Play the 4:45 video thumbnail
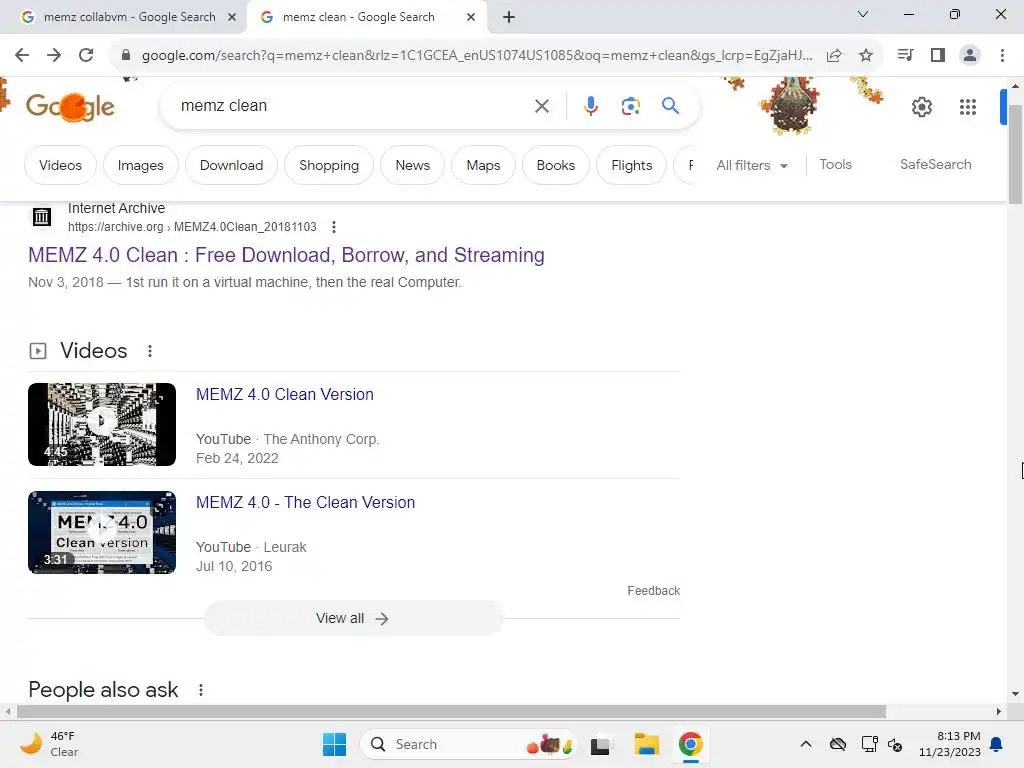 [102, 424]
